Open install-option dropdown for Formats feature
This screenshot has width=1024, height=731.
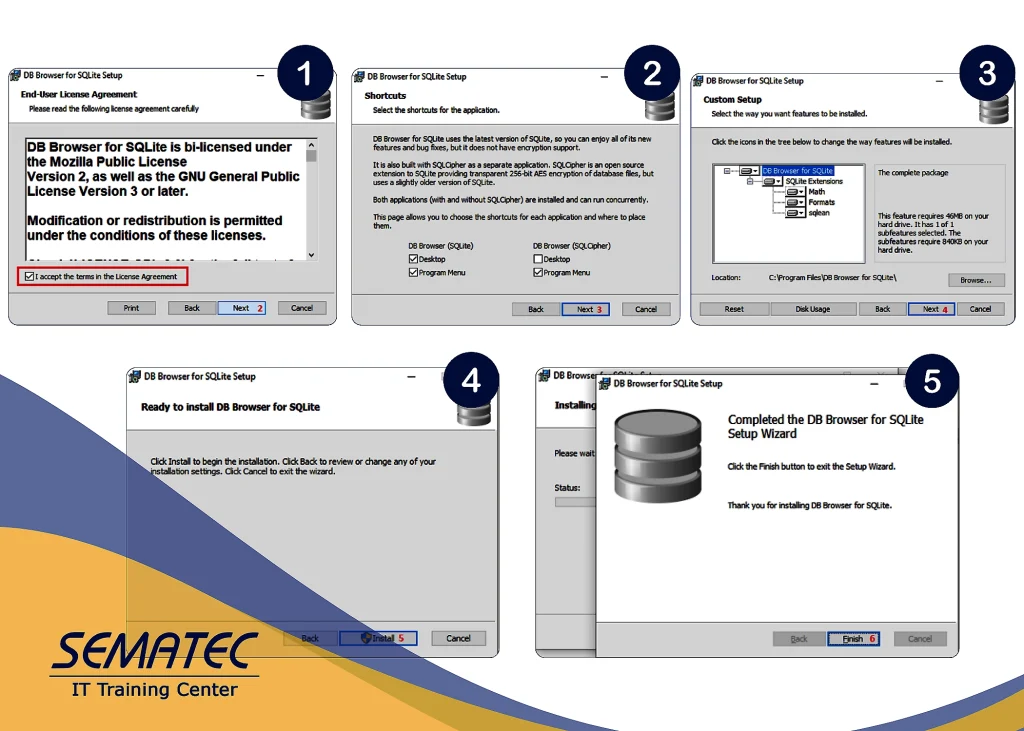click(795, 203)
